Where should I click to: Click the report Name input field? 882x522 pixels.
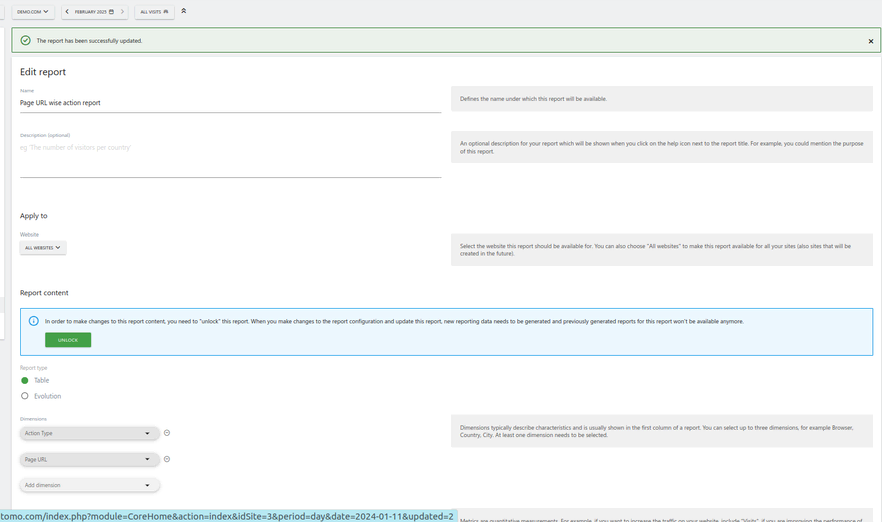point(230,103)
